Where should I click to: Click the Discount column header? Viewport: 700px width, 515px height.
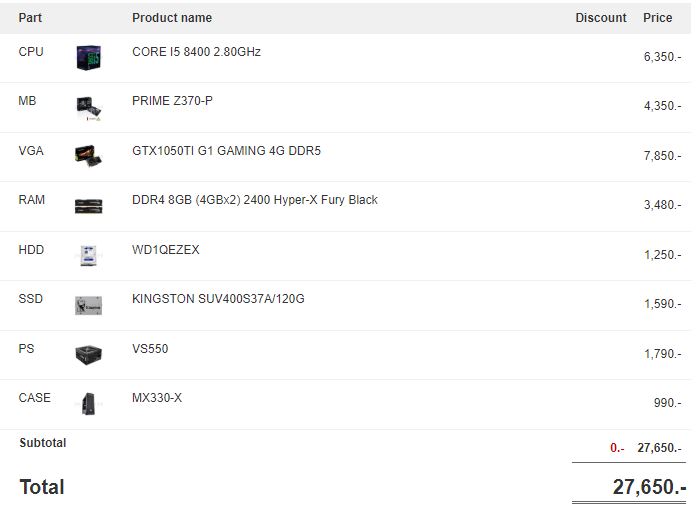[x=601, y=18]
